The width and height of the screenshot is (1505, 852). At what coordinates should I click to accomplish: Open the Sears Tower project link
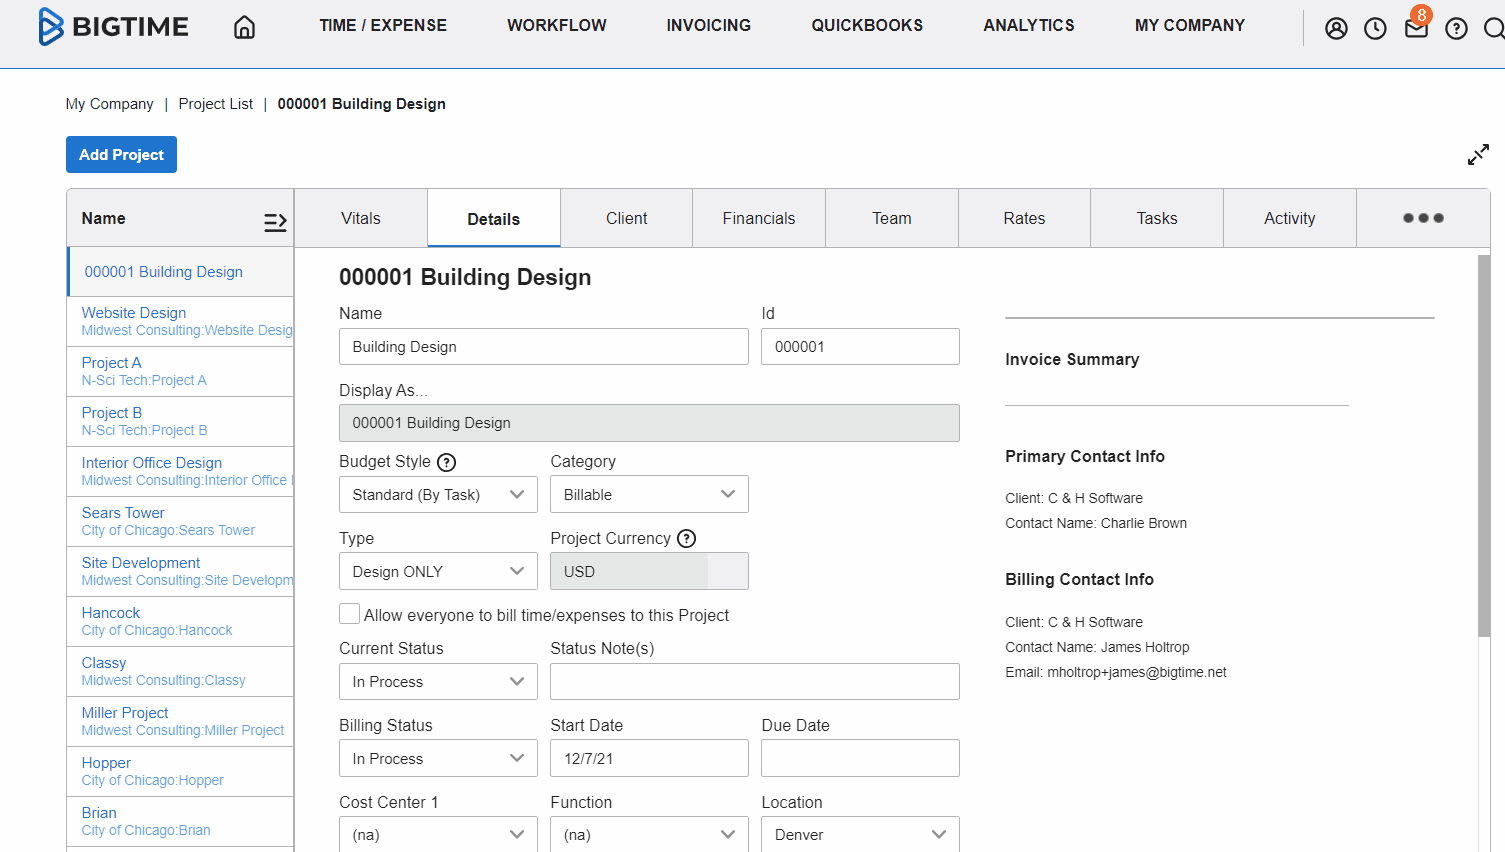[x=122, y=512]
